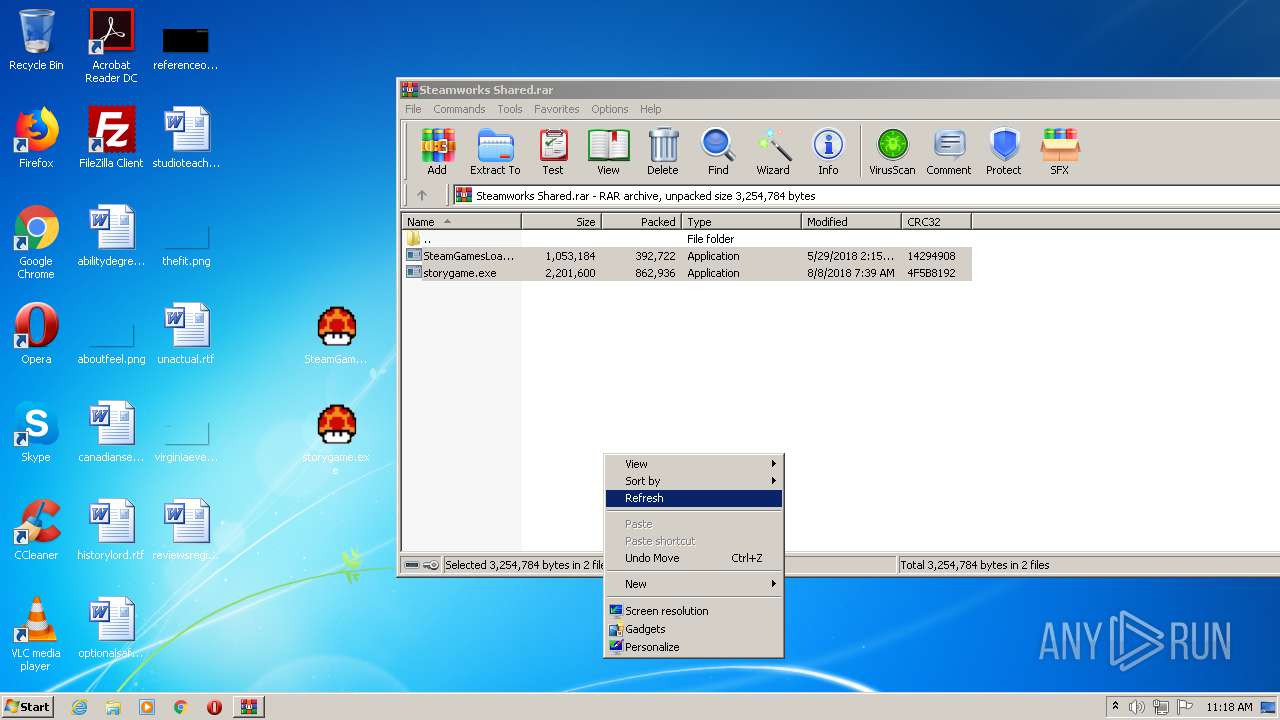Sort by the CRC32 column header

[x=936, y=222]
